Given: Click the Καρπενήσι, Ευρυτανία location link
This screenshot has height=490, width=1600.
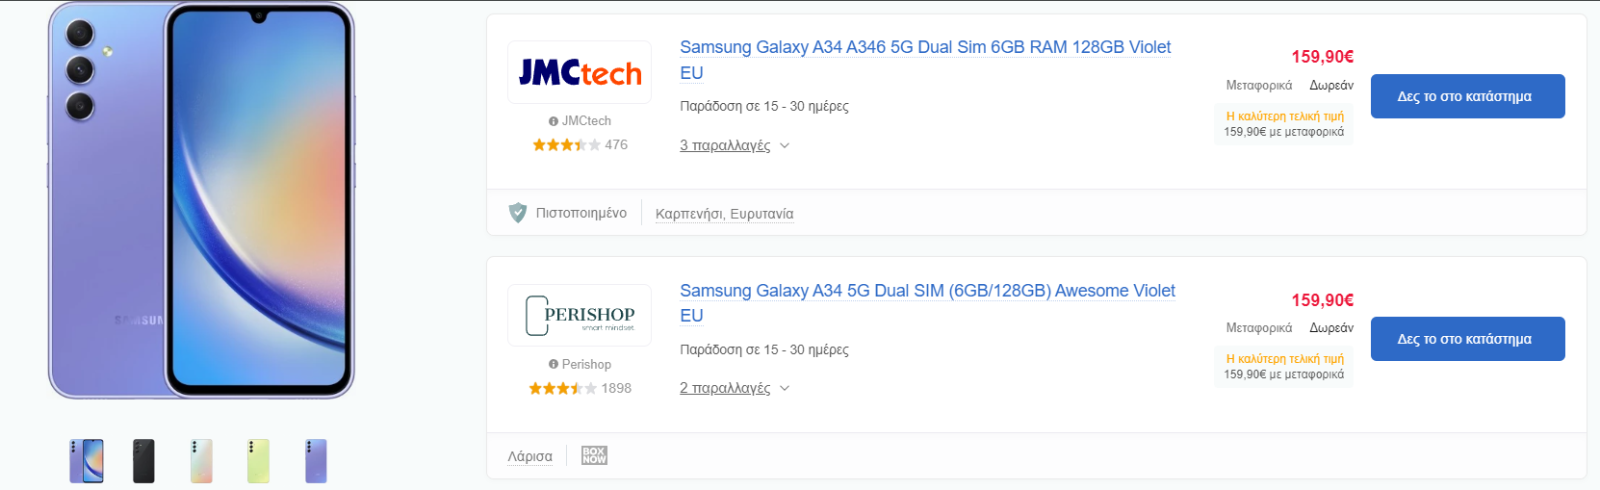Looking at the screenshot, I should click(x=724, y=214).
